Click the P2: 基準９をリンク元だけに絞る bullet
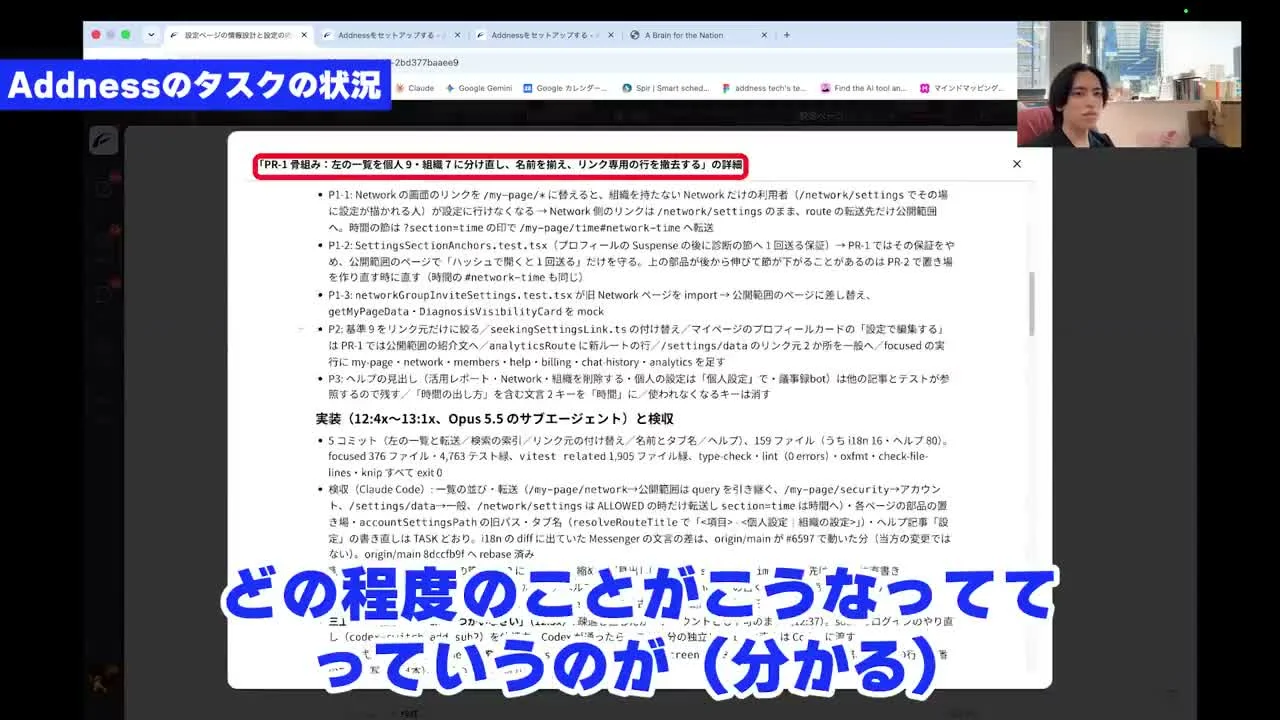1280x720 pixels. [637, 345]
